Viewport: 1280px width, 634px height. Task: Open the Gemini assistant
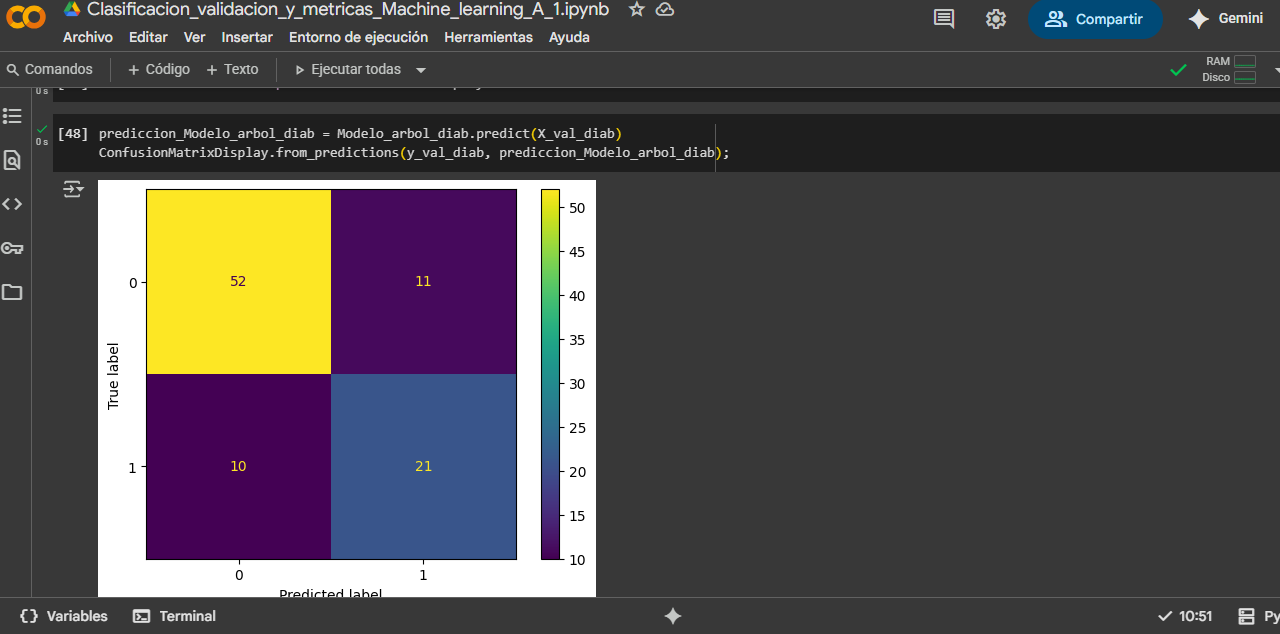1226,19
